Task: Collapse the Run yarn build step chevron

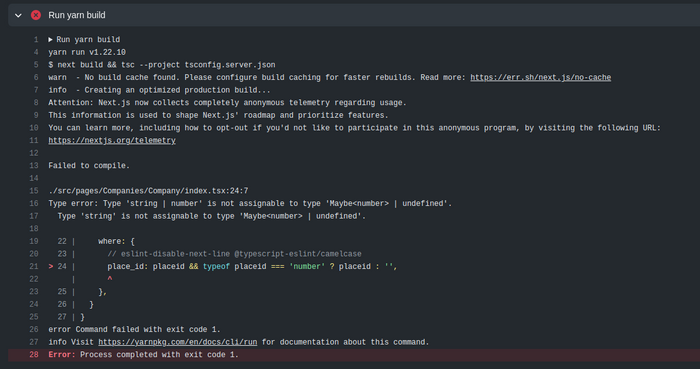Action: (18, 16)
